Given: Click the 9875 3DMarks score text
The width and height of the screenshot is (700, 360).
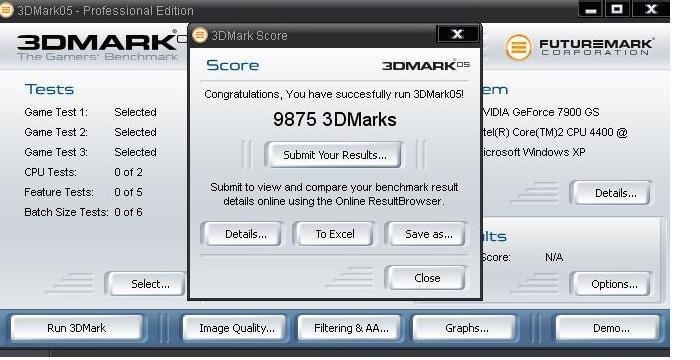Looking at the screenshot, I should pyautogui.click(x=334, y=119).
